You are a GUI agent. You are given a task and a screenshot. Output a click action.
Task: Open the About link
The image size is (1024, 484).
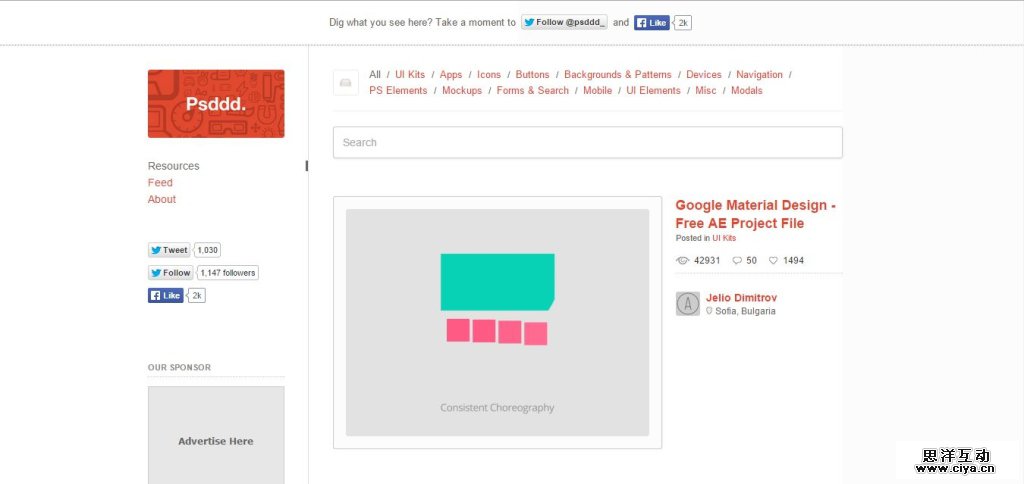[162, 199]
